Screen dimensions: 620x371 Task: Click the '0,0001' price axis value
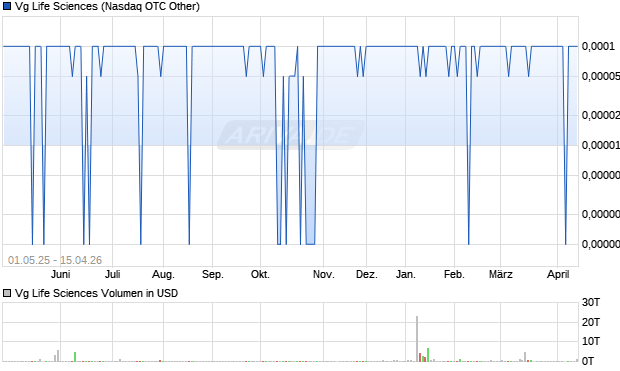point(598,46)
